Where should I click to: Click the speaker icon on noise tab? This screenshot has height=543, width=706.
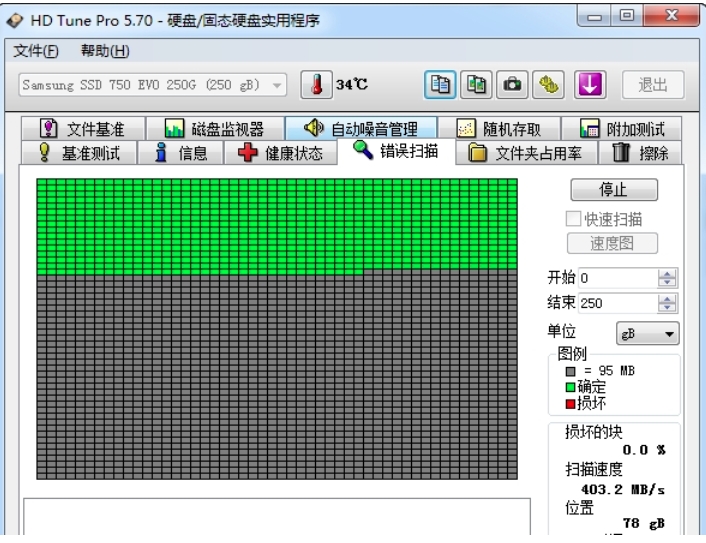click(313, 128)
